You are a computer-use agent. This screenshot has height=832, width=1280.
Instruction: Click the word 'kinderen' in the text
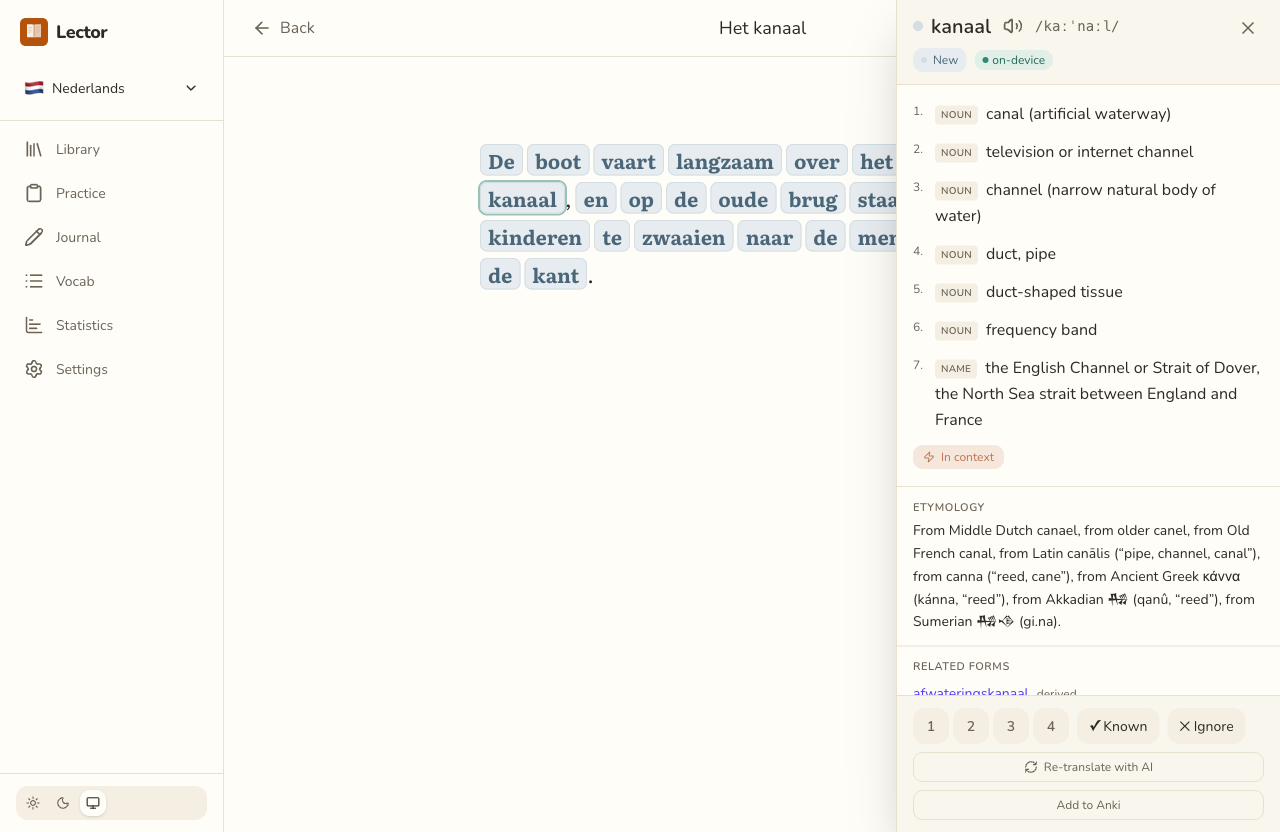tap(535, 237)
